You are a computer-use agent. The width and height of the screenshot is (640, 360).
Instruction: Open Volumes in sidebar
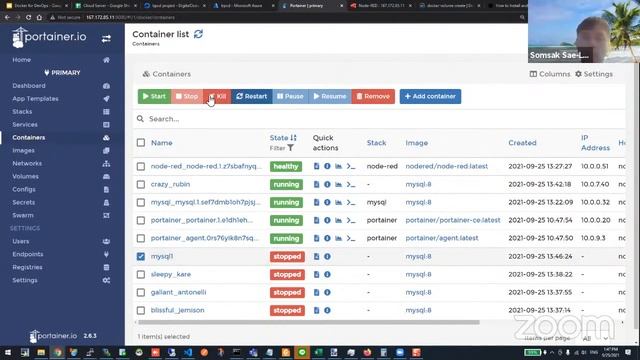pos(25,176)
